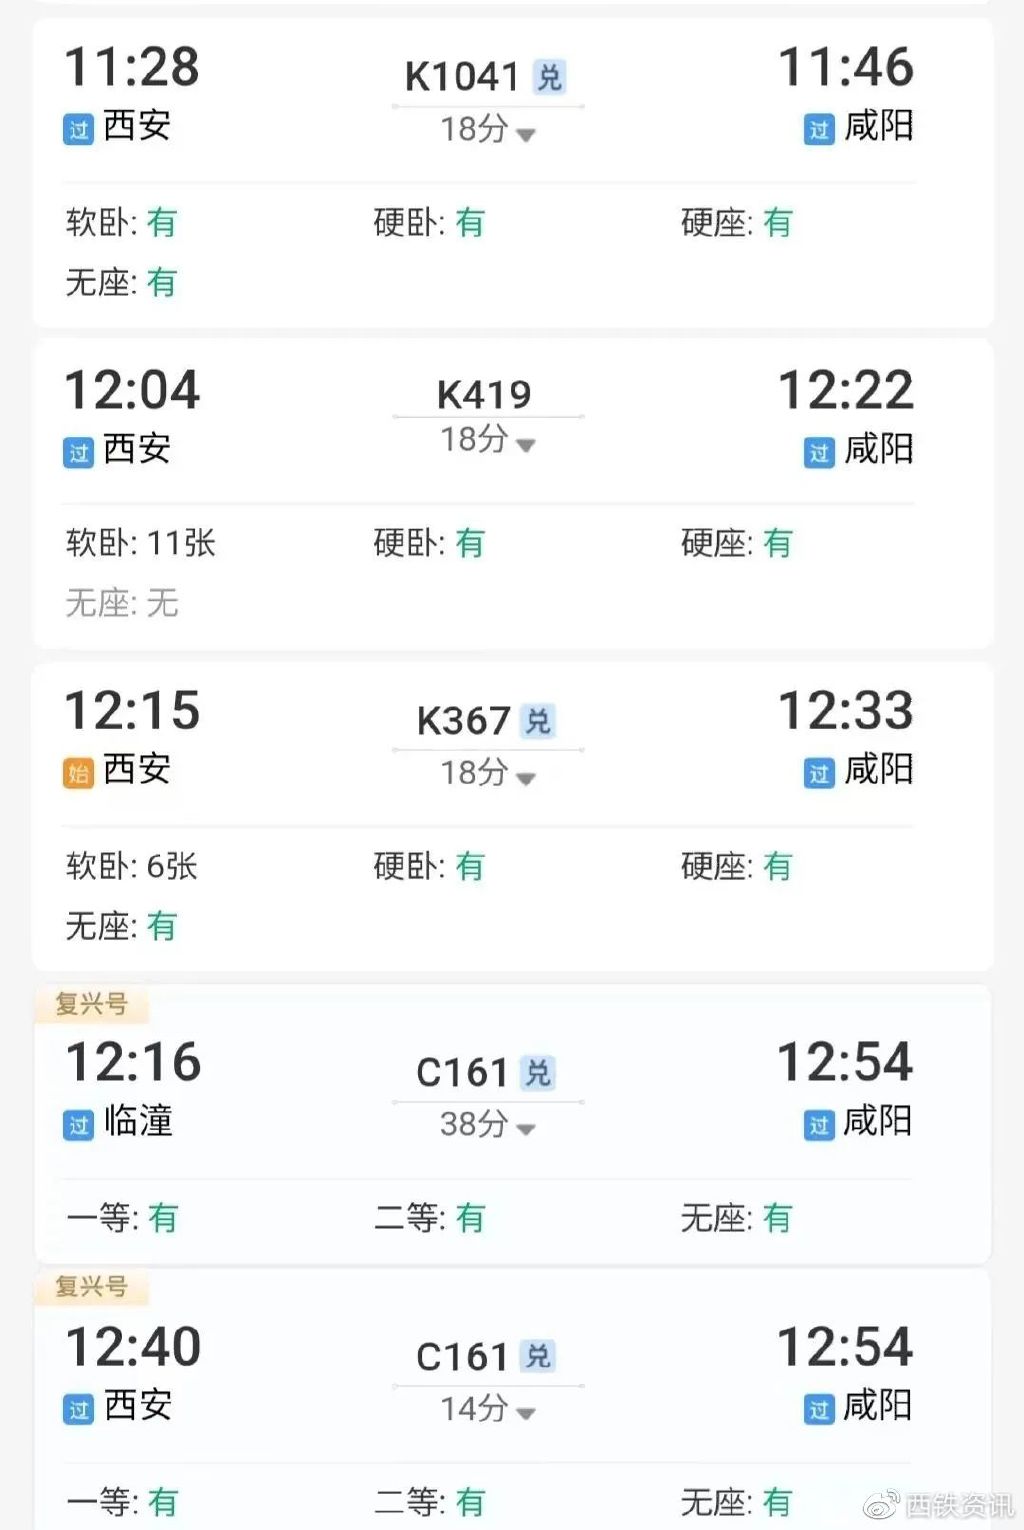Expand the 14分 stop list for C161
Screen dimensions: 1024x1530
coord(488,1410)
